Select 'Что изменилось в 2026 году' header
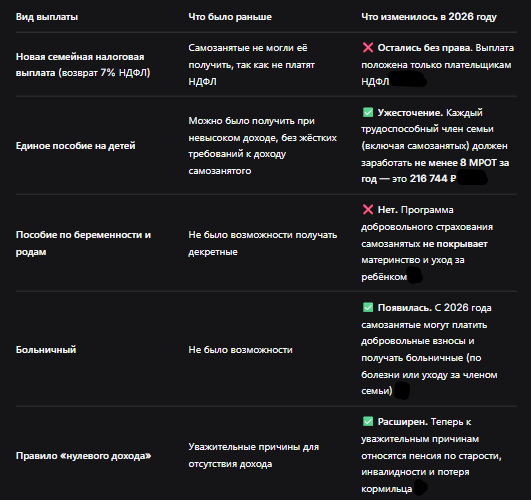Screen dimensions: 531x500 (x=429, y=17)
